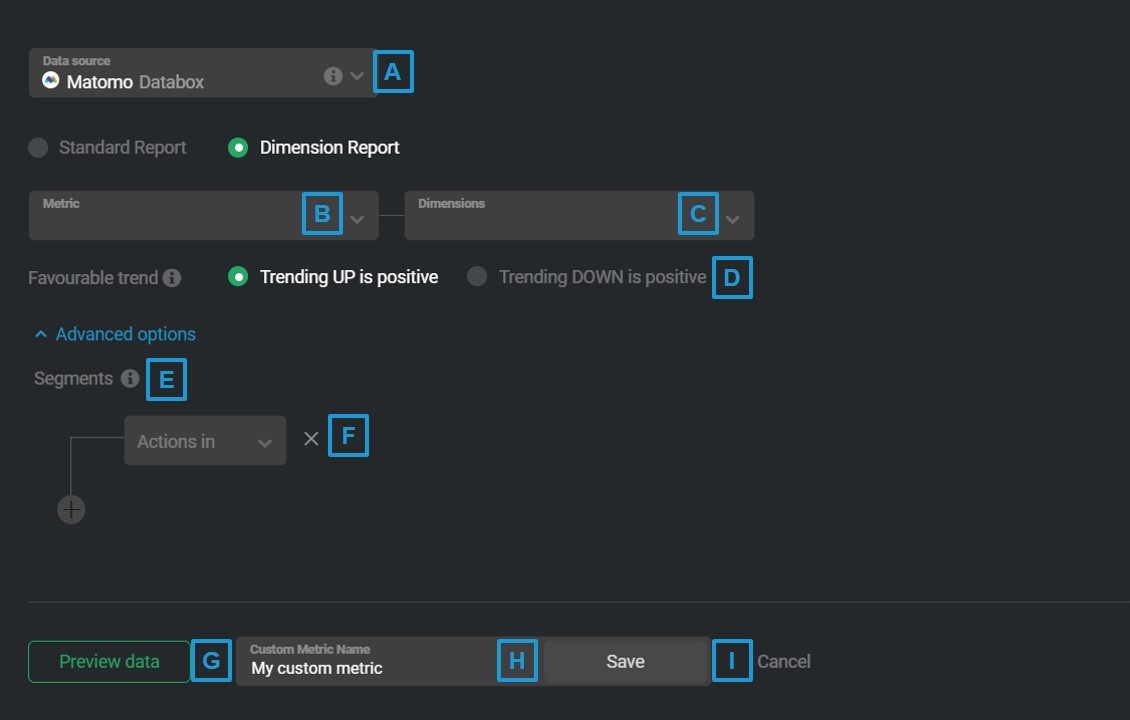Viewport: 1130px width, 720px height.
Task: Enable Trending UP is positive
Action: point(238,277)
